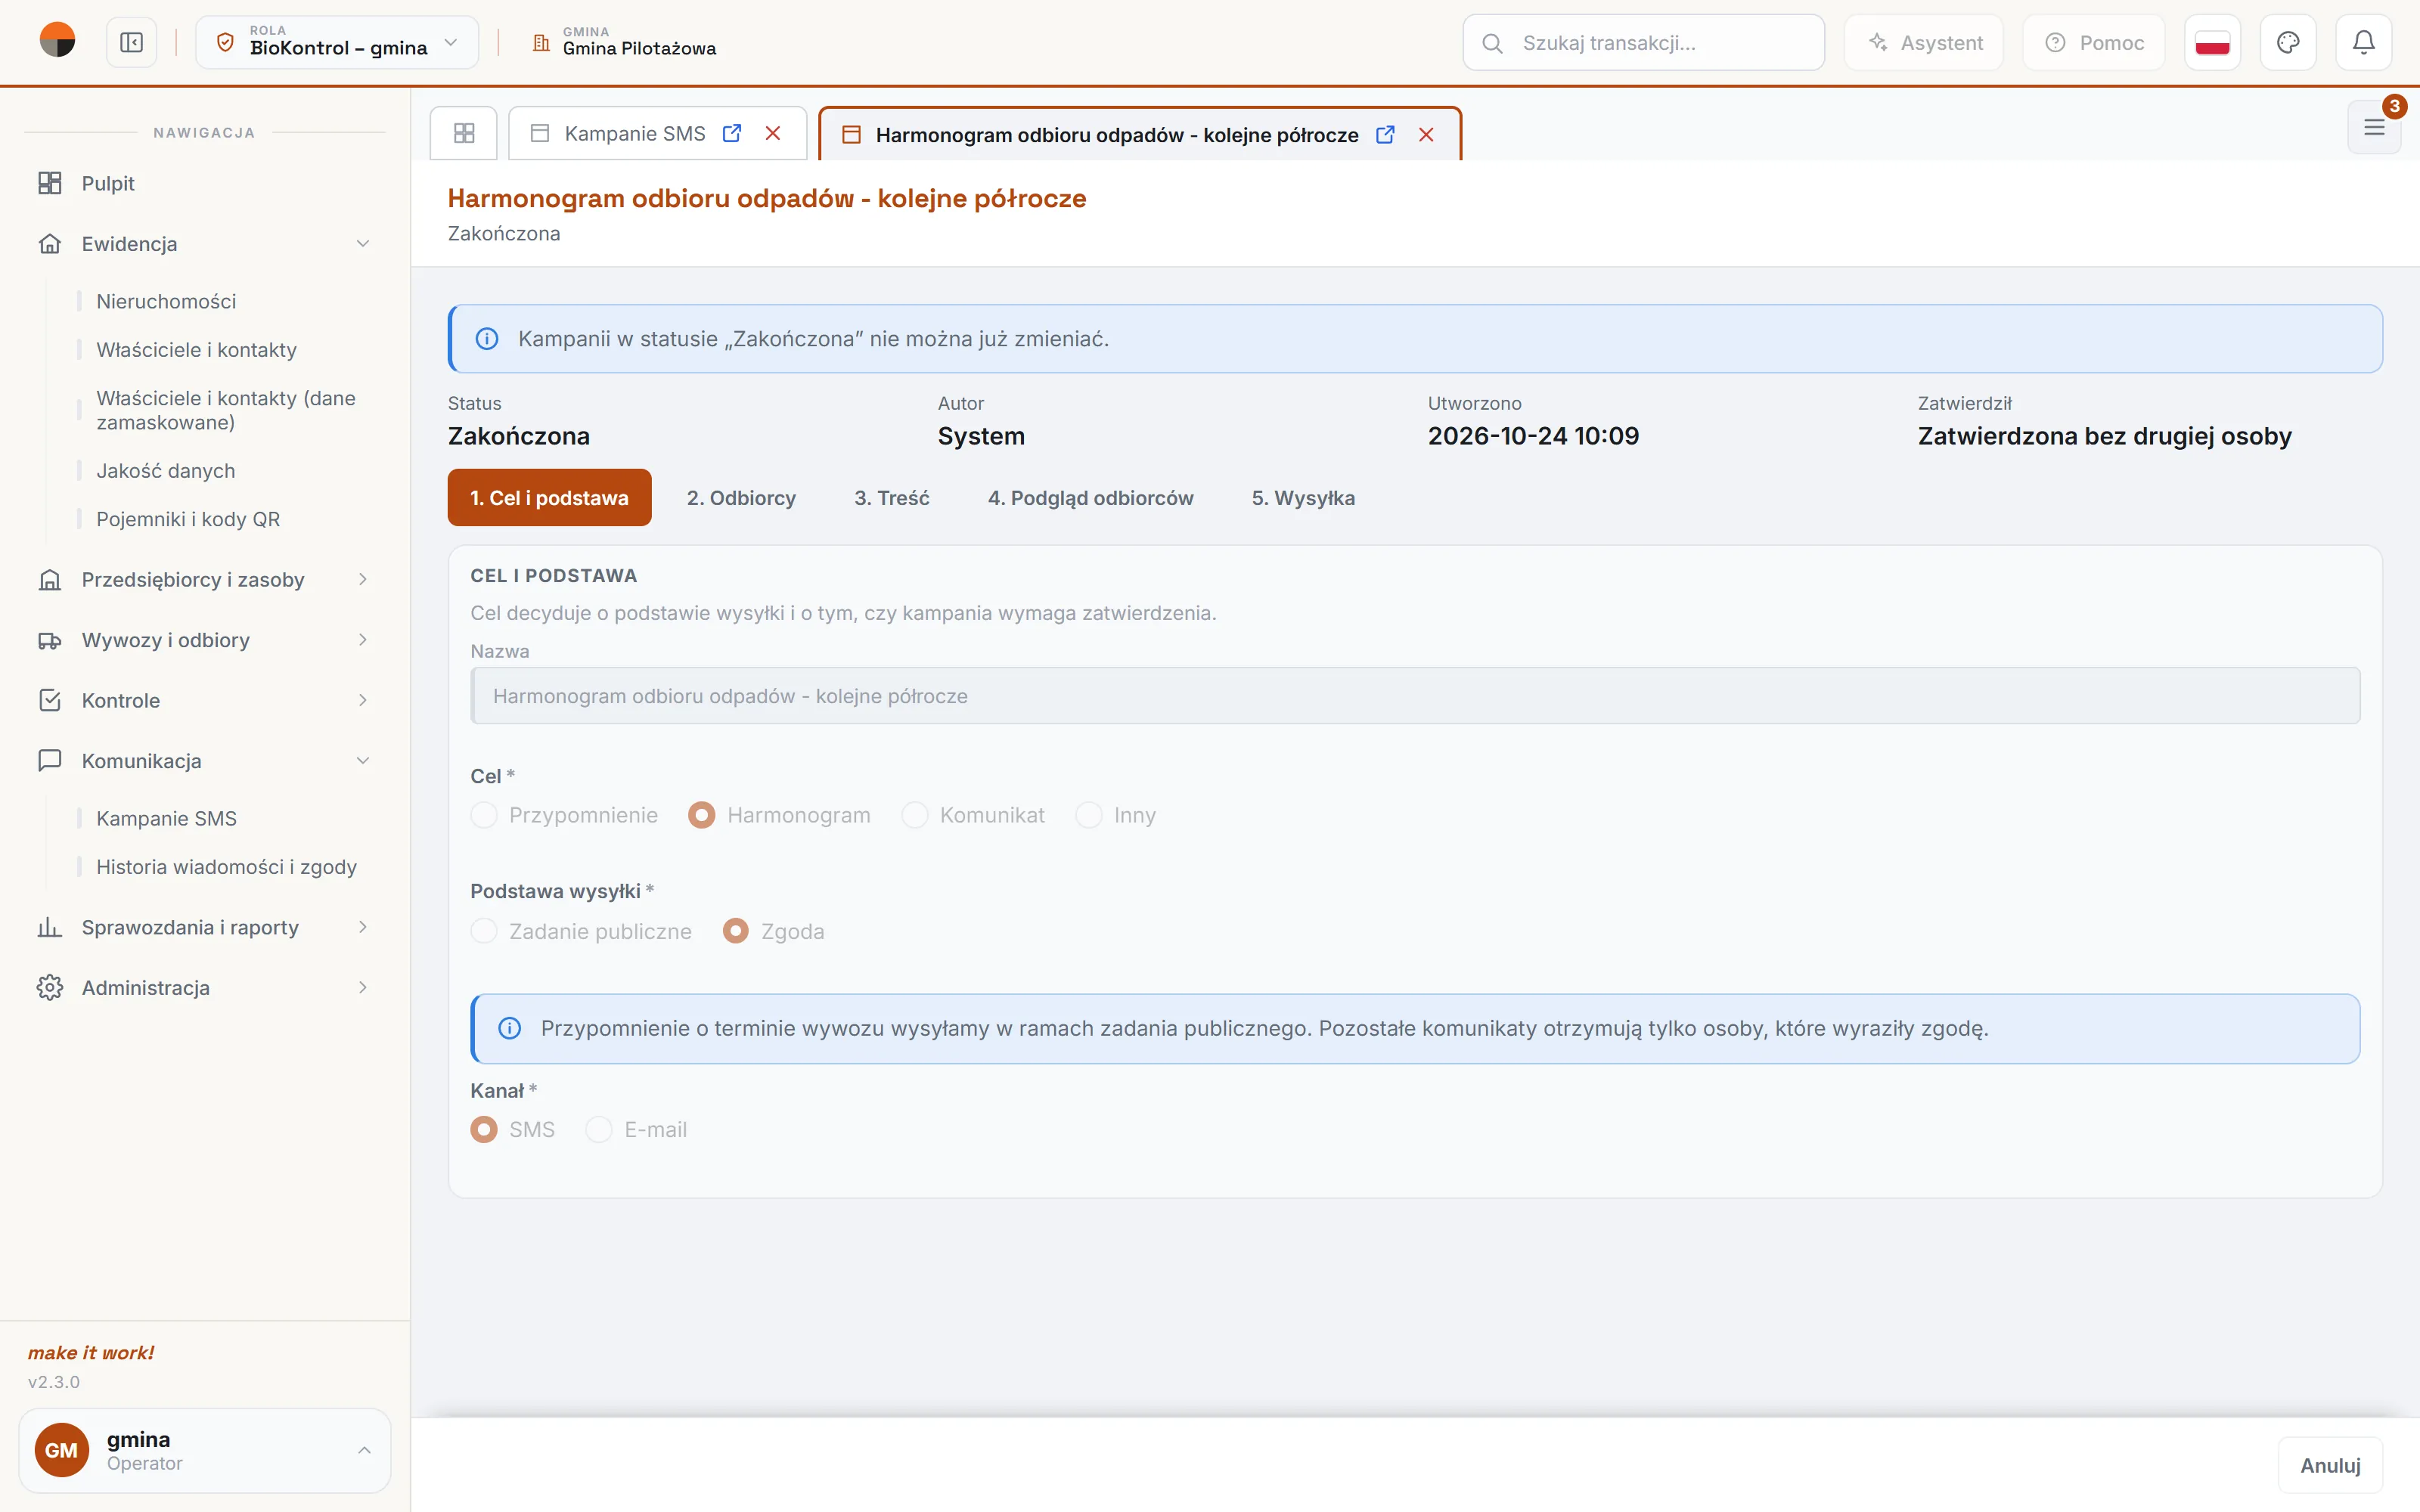This screenshot has width=2420, height=1512.
Task: Open the Asystent button
Action: tap(1924, 42)
